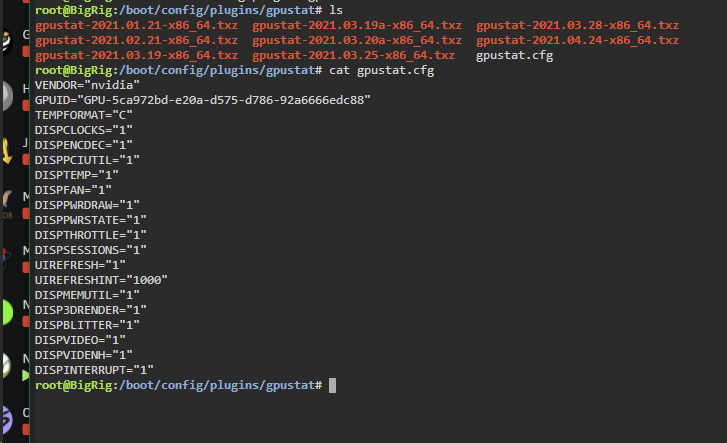The image size is (727, 443).
Task: Click gpustat-2021.03.25-x86_64.txz file name
Action: click(353, 55)
